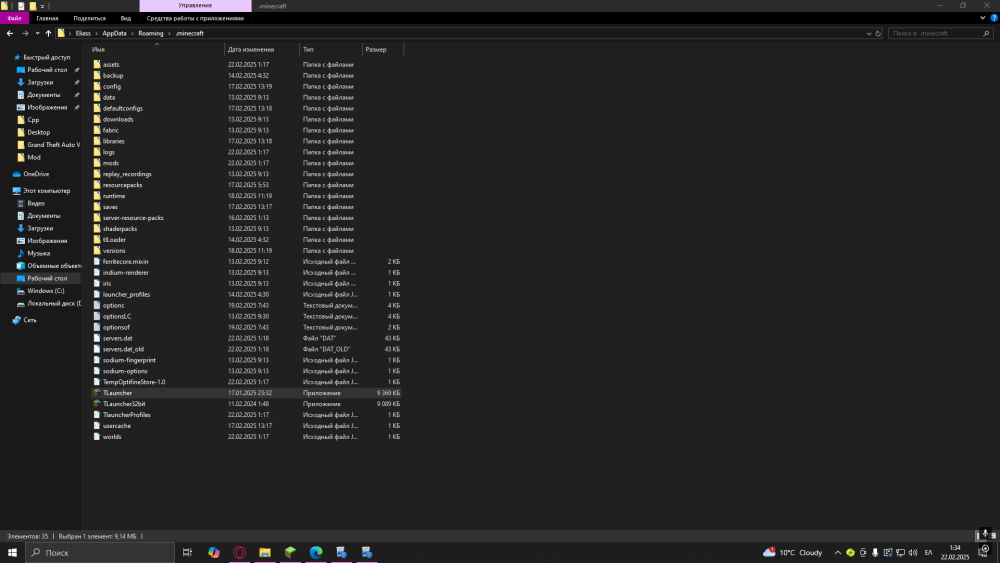1000x563 pixels.
Task: Open OneDrive in the sidebar
Action: pos(36,174)
